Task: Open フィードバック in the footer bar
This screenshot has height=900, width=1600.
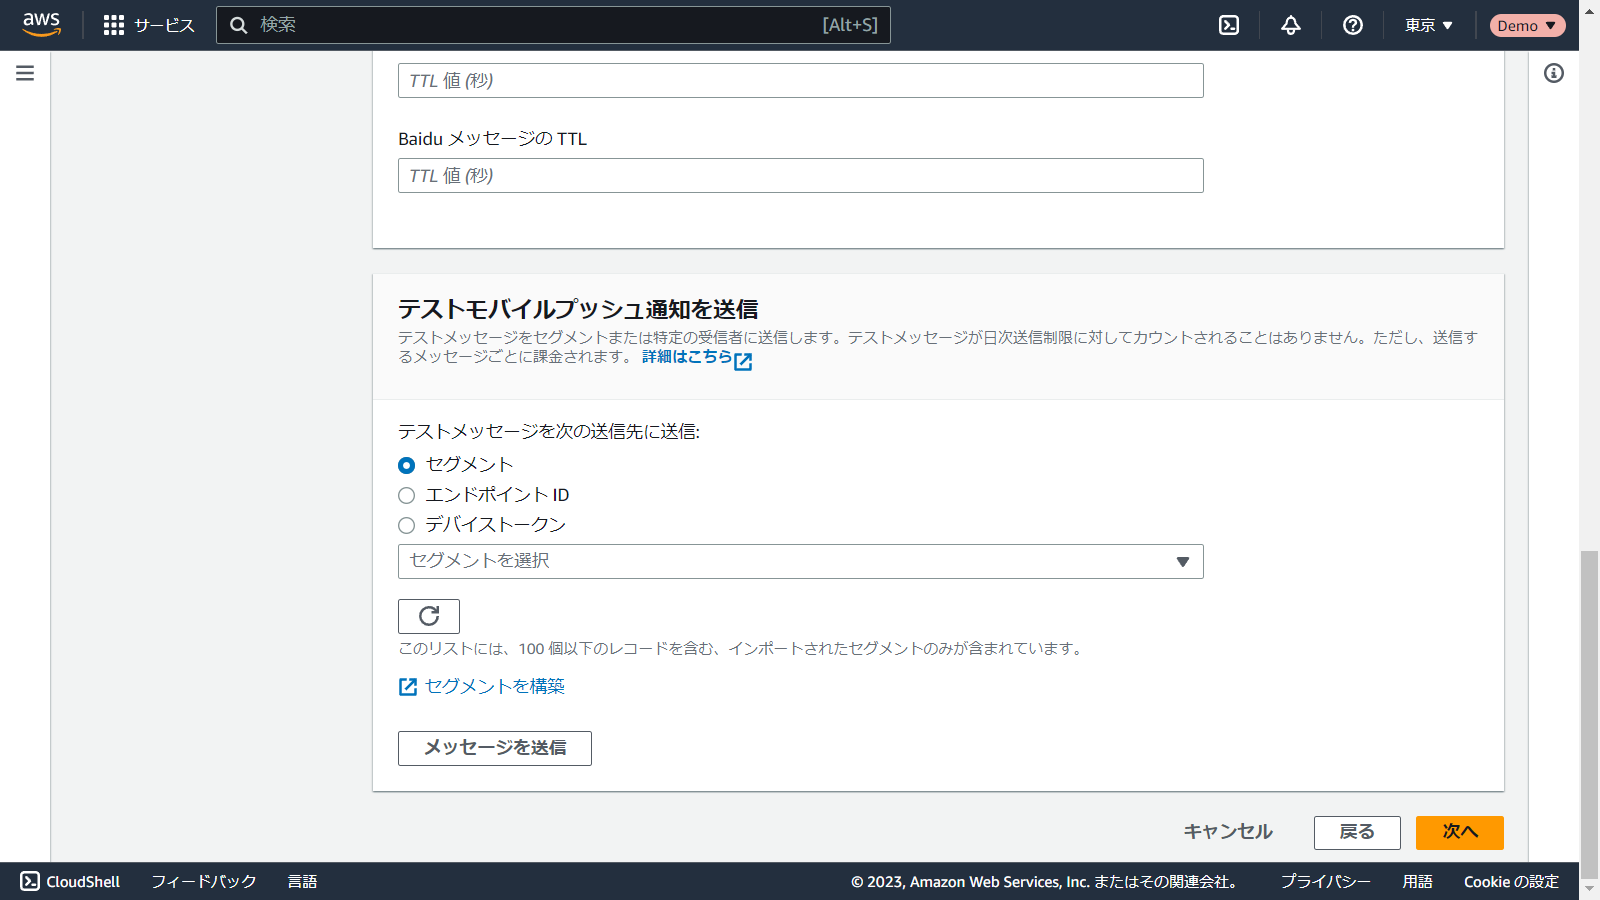Action: point(204,881)
